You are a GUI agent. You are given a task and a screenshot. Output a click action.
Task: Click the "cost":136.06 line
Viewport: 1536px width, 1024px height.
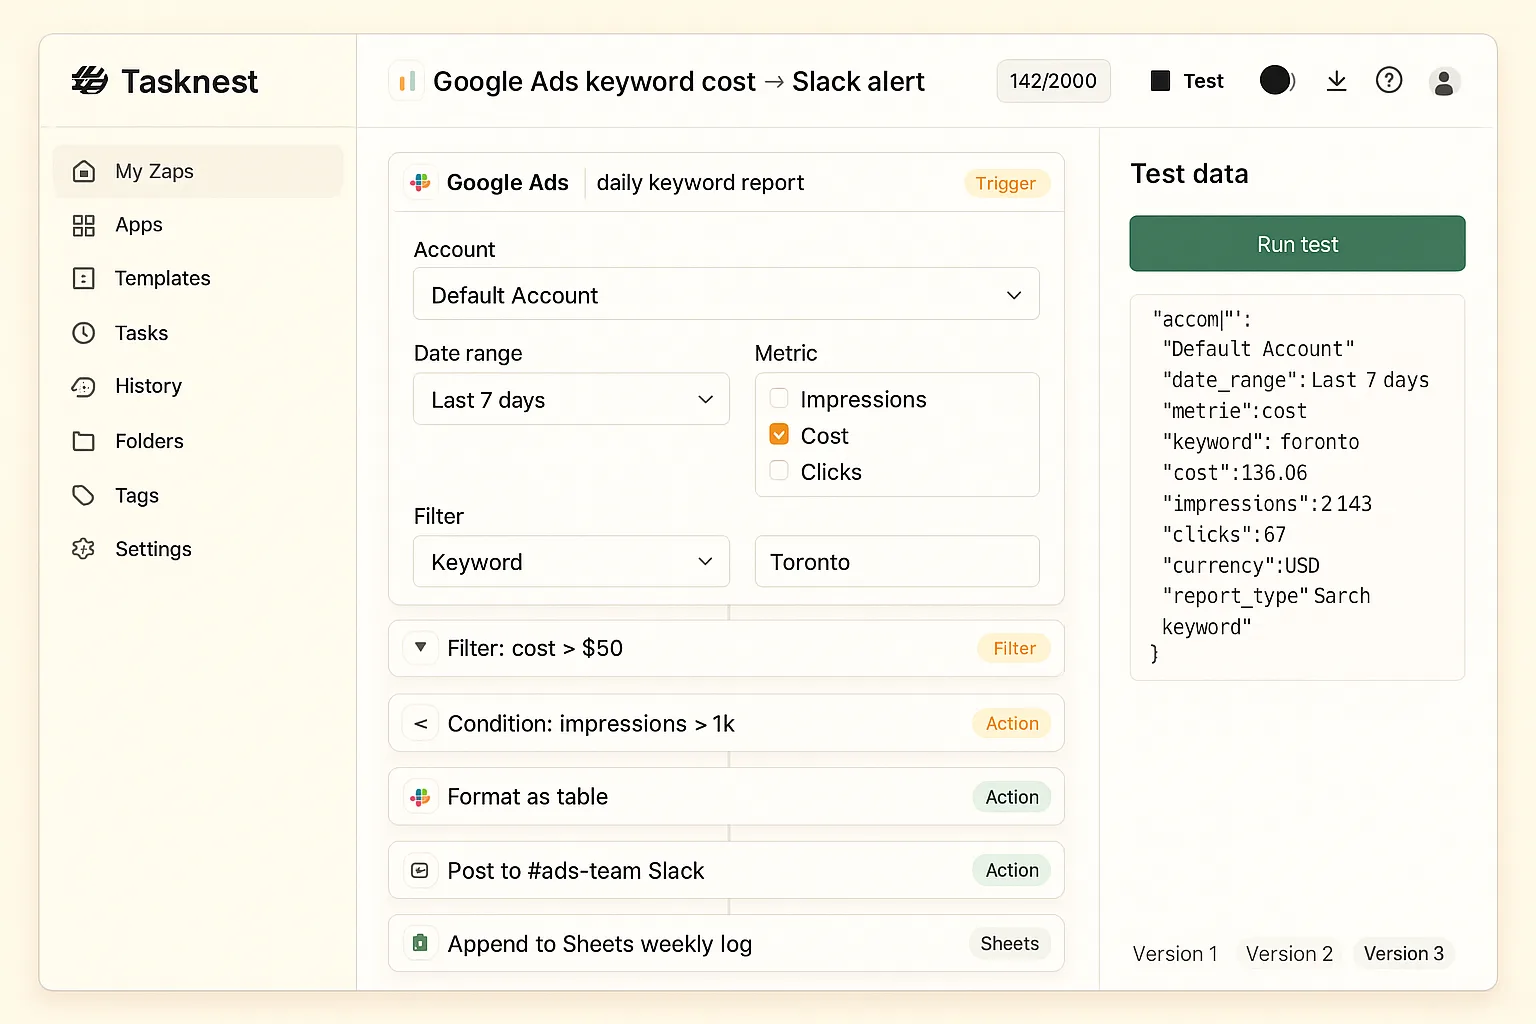[x=1235, y=473]
